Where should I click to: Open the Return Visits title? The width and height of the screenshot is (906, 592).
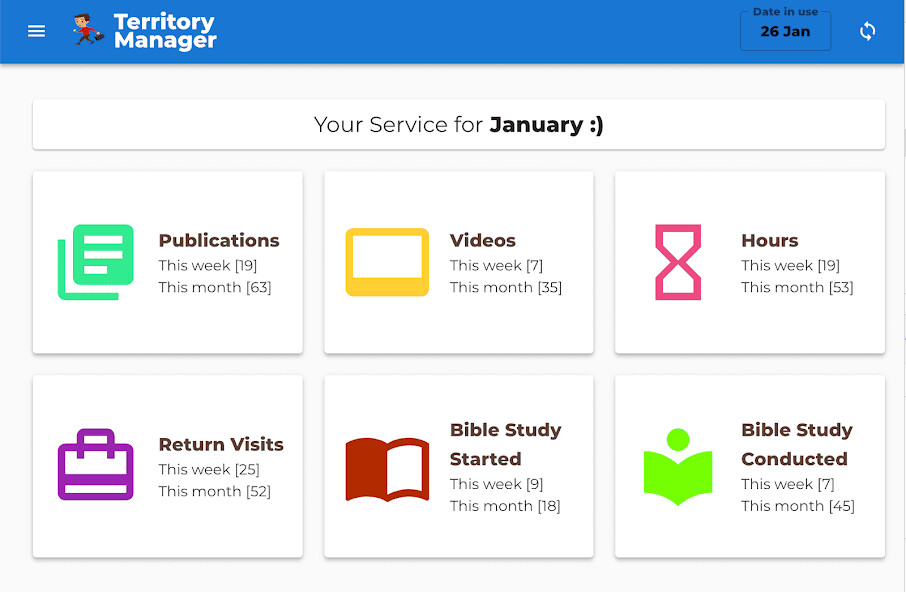click(x=221, y=445)
